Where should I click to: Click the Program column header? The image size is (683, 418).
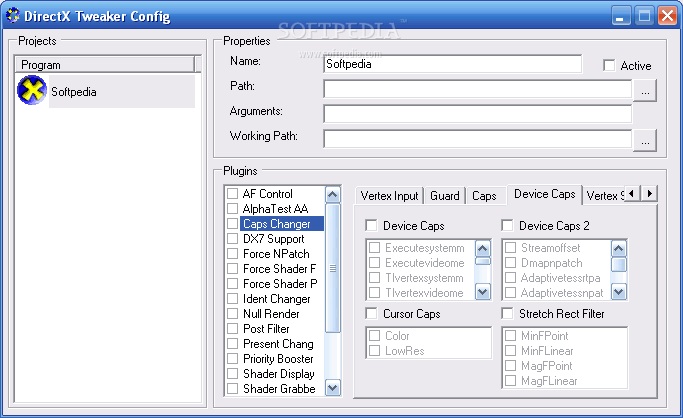pyautogui.click(x=105, y=64)
